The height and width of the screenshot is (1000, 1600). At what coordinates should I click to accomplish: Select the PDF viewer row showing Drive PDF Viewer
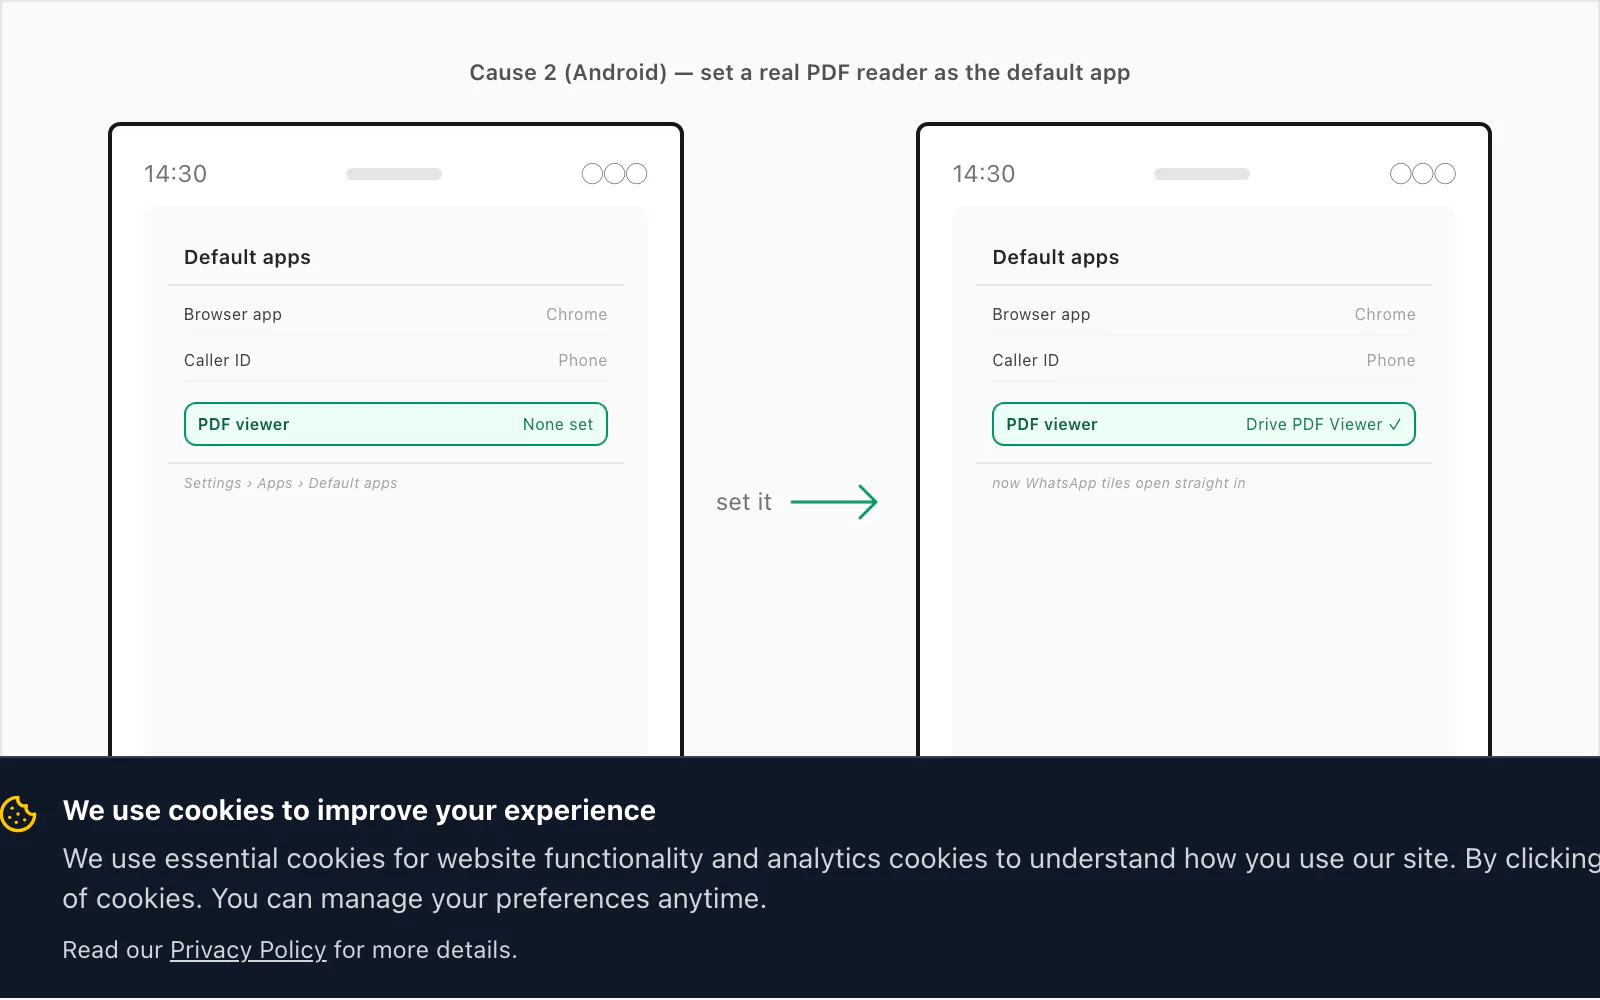click(x=1204, y=424)
